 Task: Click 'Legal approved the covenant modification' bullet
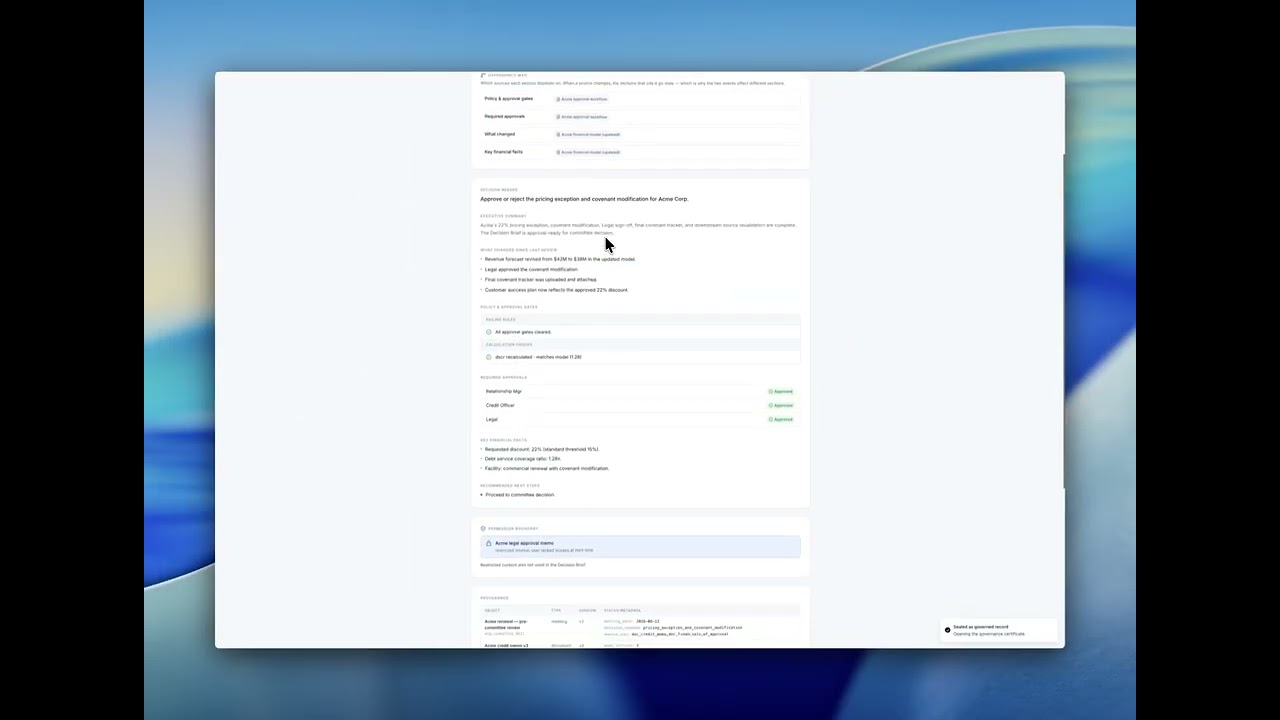(x=531, y=269)
